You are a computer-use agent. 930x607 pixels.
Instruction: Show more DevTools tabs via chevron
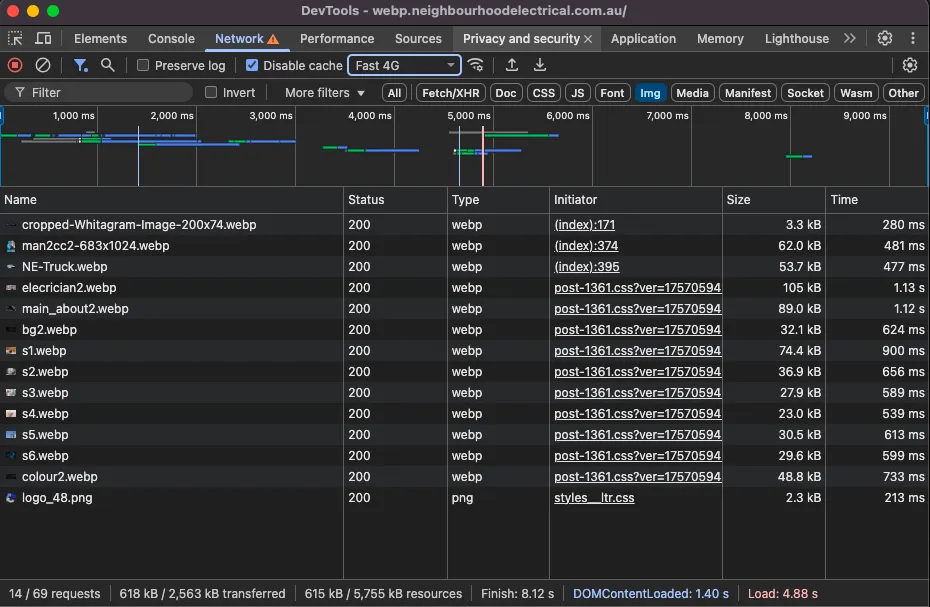(x=849, y=38)
